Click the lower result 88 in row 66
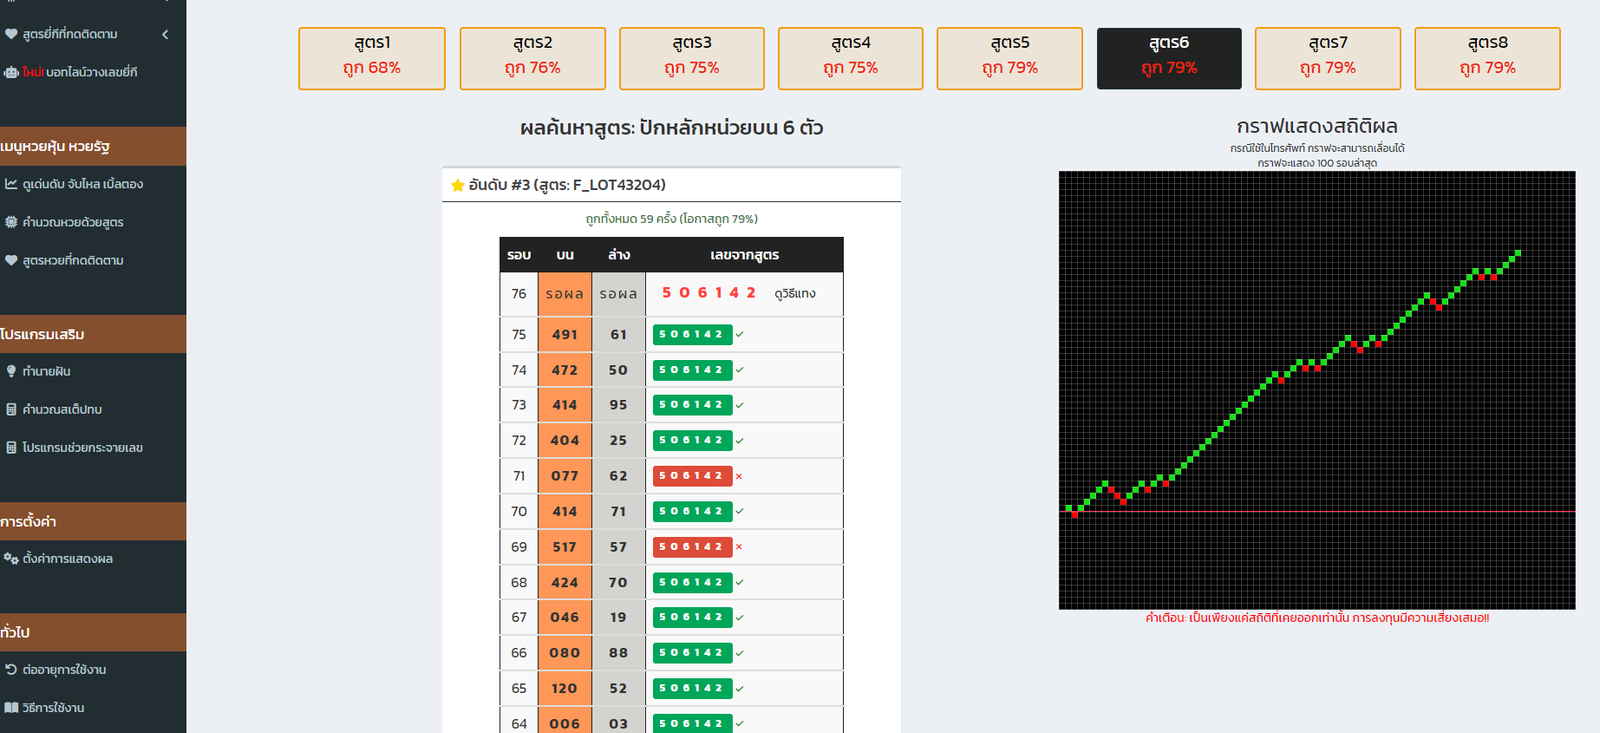The width and height of the screenshot is (1600, 733). click(x=619, y=653)
